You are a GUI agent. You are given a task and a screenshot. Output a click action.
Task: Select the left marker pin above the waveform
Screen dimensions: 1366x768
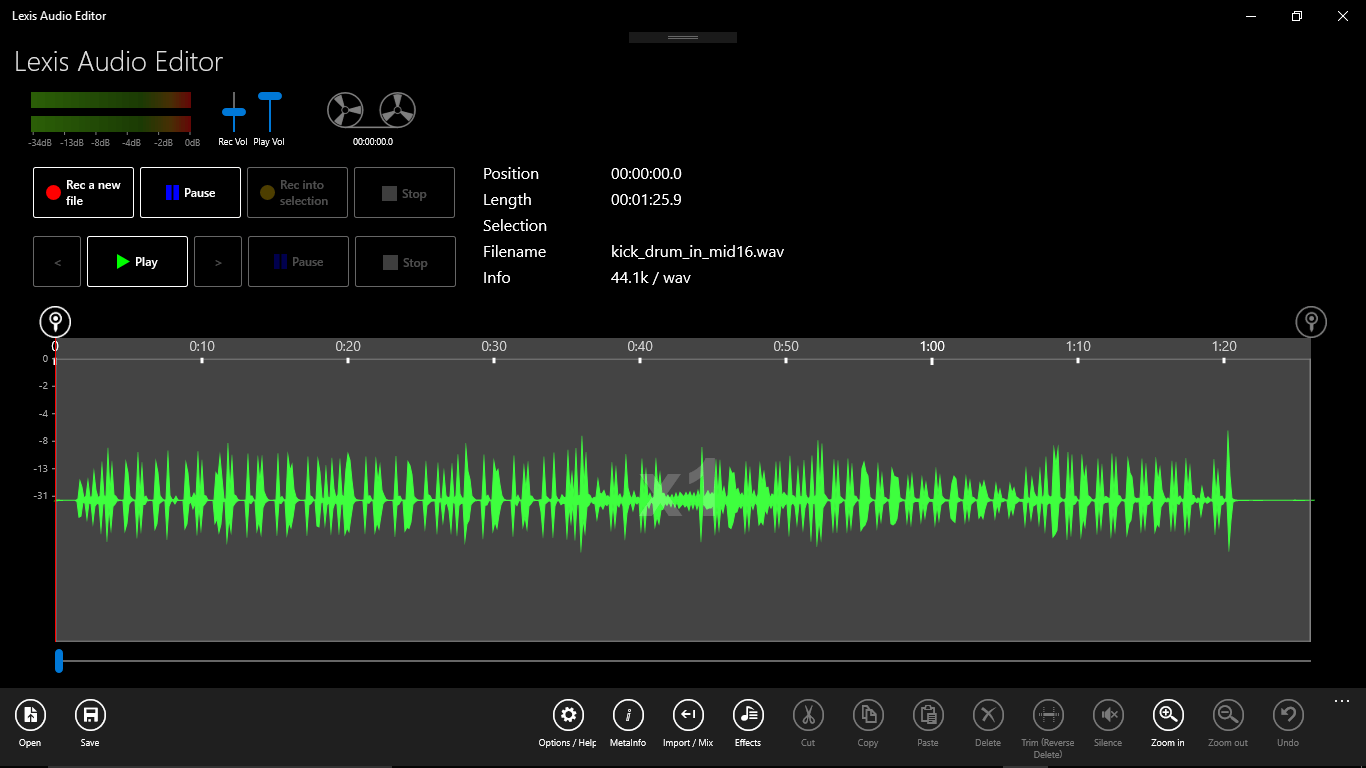[55, 321]
